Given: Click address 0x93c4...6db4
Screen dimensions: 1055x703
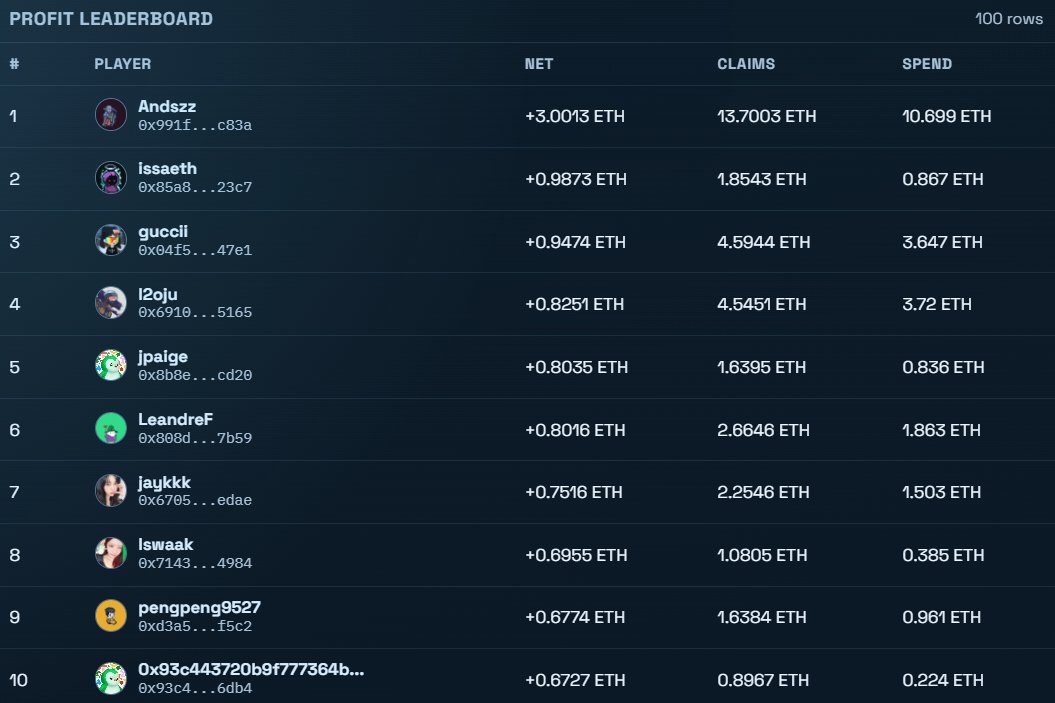Looking at the screenshot, I should click(195, 688).
